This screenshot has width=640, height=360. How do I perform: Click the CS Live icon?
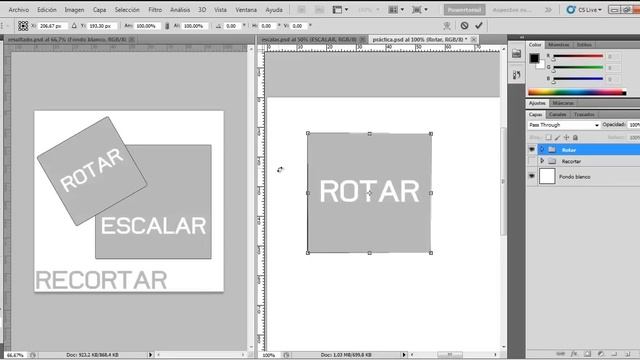pyautogui.click(x=571, y=10)
